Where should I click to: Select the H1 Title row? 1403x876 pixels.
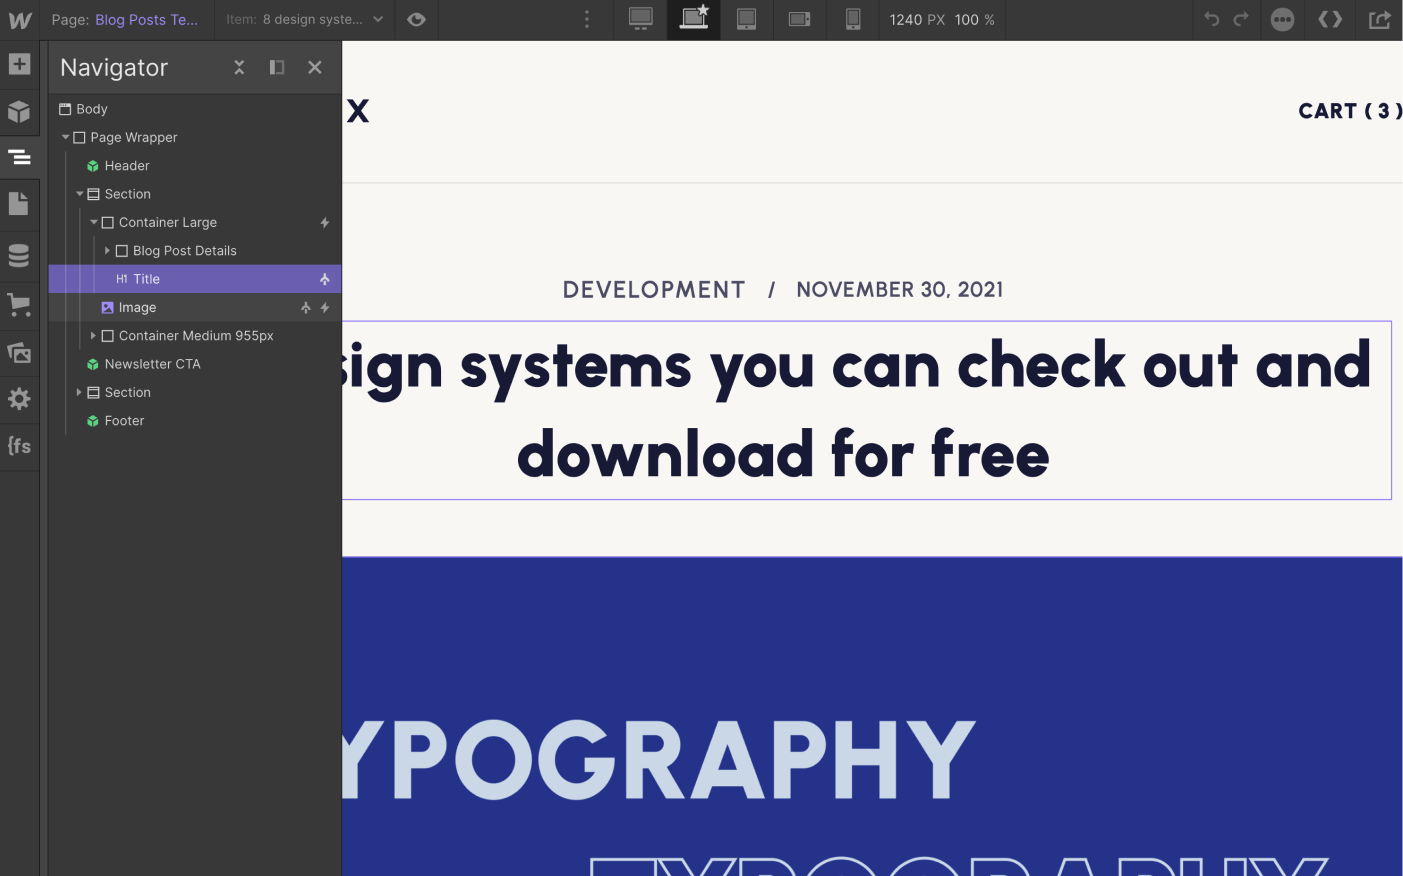(x=195, y=279)
